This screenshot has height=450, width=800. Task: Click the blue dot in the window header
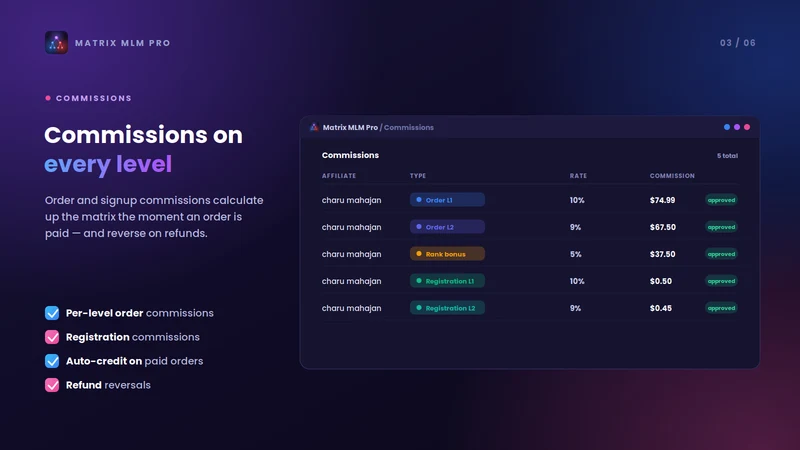[x=727, y=127]
